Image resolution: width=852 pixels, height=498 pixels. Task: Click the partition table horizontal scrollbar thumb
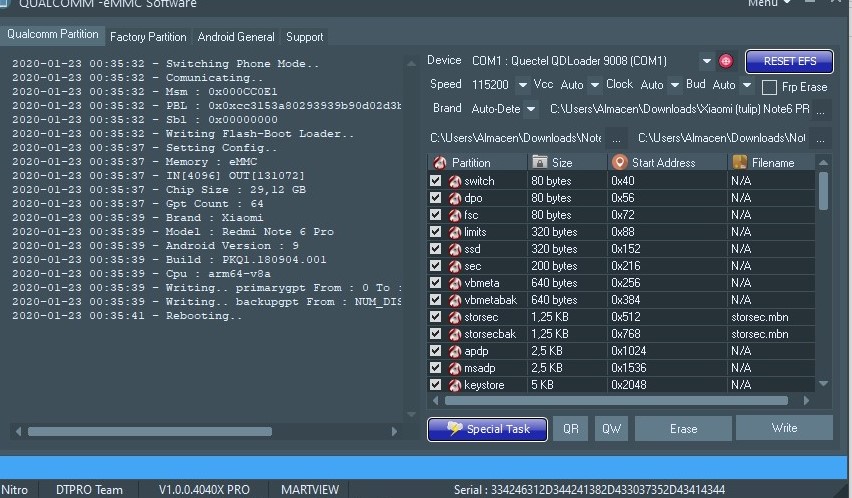[616, 401]
